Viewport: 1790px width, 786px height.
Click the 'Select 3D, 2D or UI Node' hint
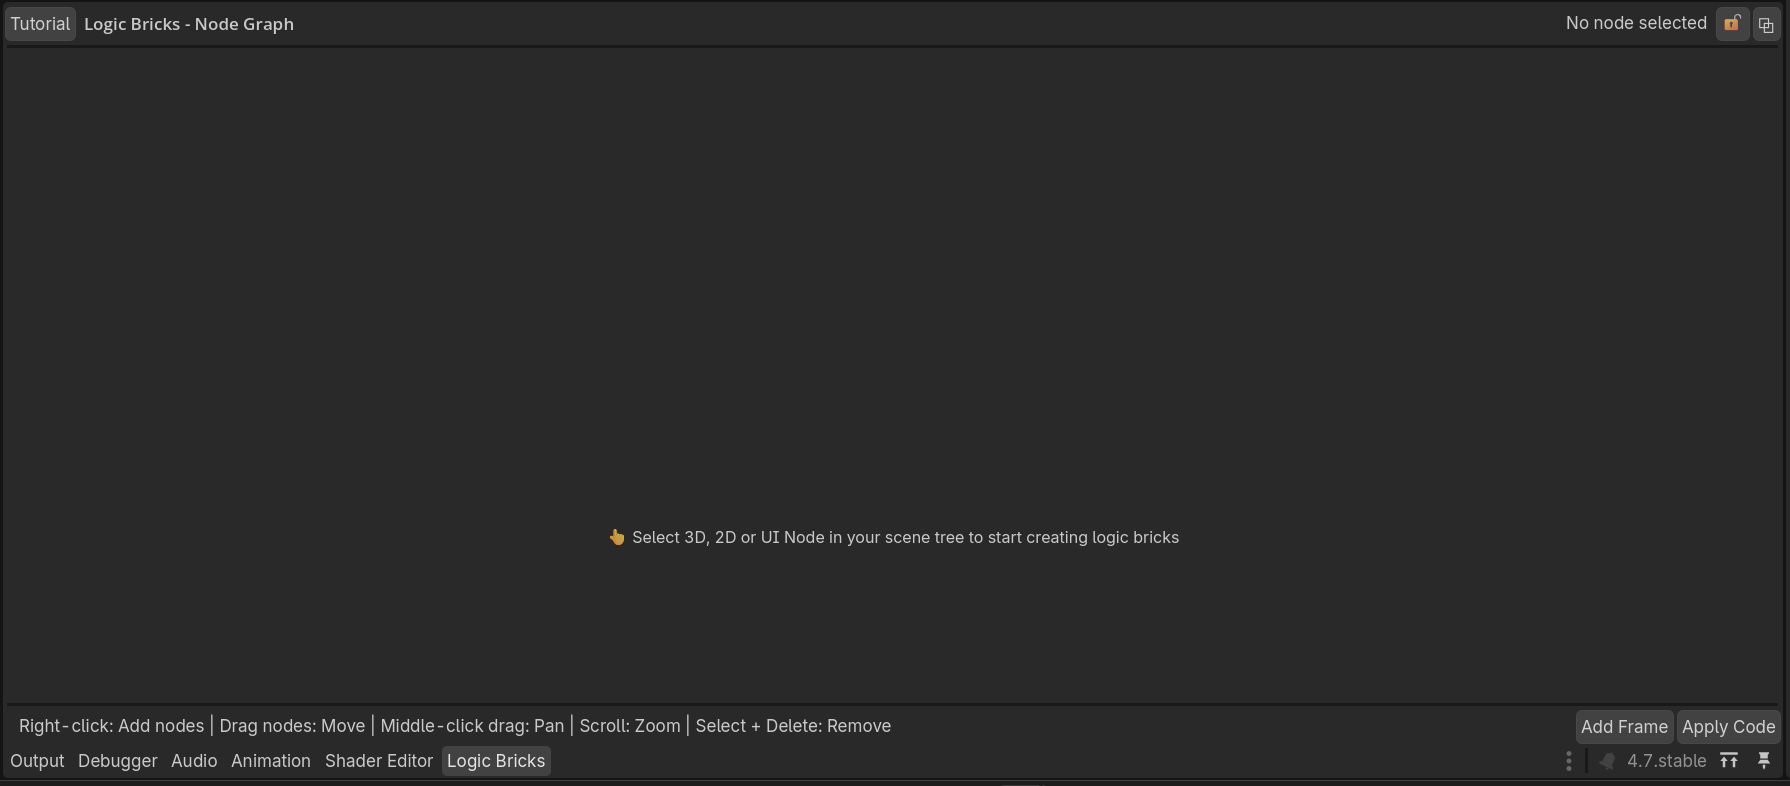[x=894, y=537]
